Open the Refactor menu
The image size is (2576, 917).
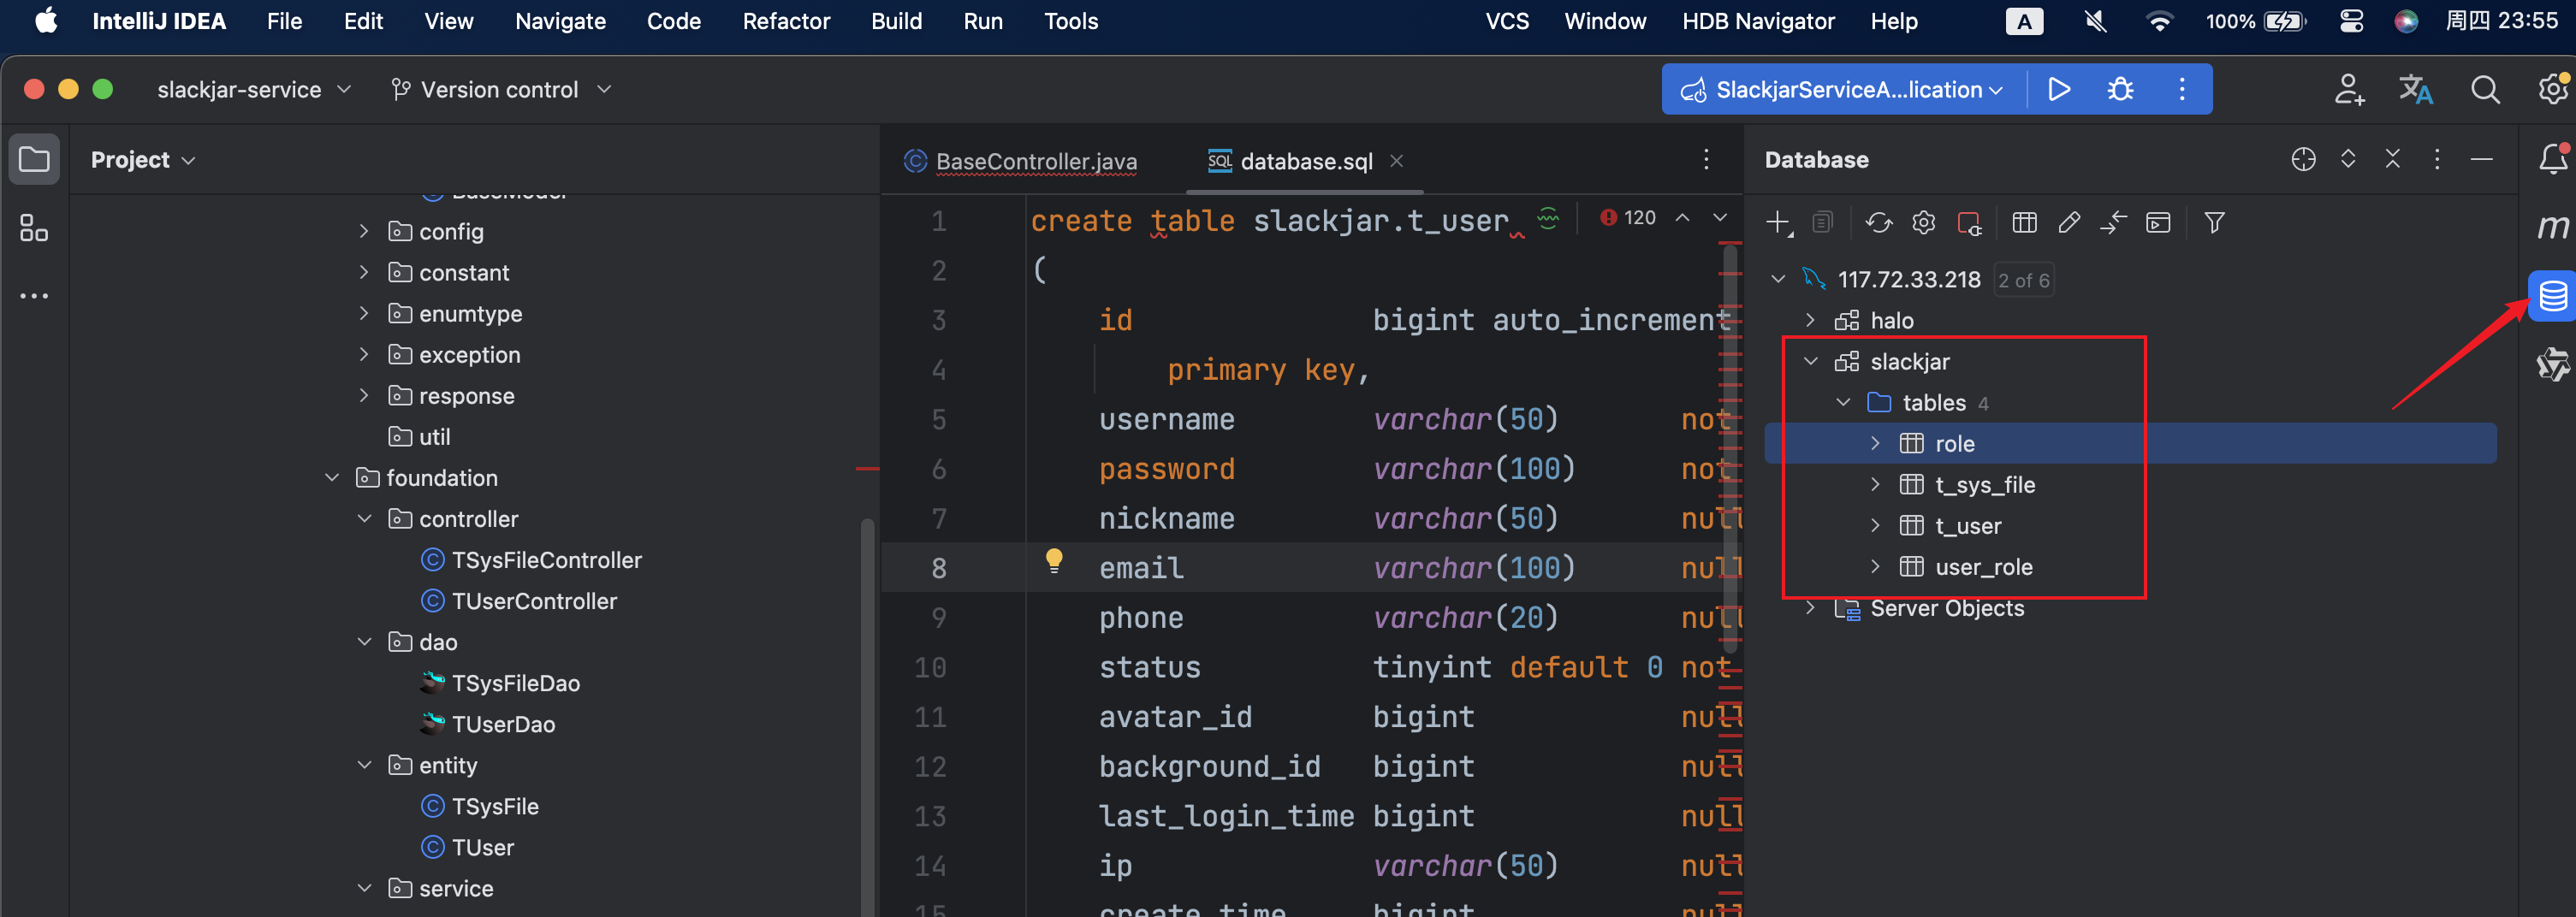click(x=785, y=21)
